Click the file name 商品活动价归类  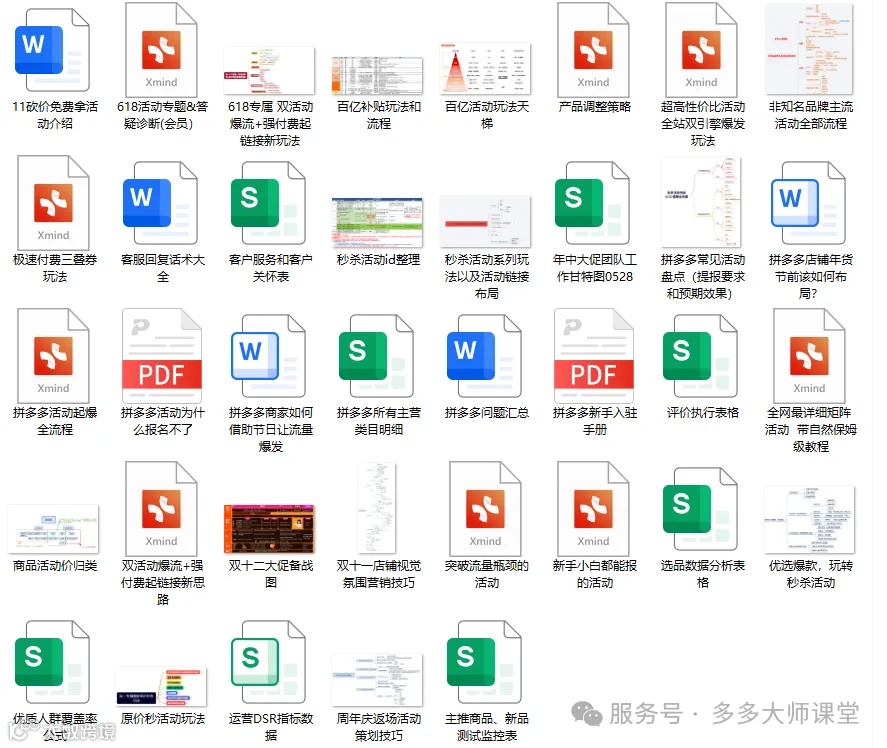[x=55, y=566]
